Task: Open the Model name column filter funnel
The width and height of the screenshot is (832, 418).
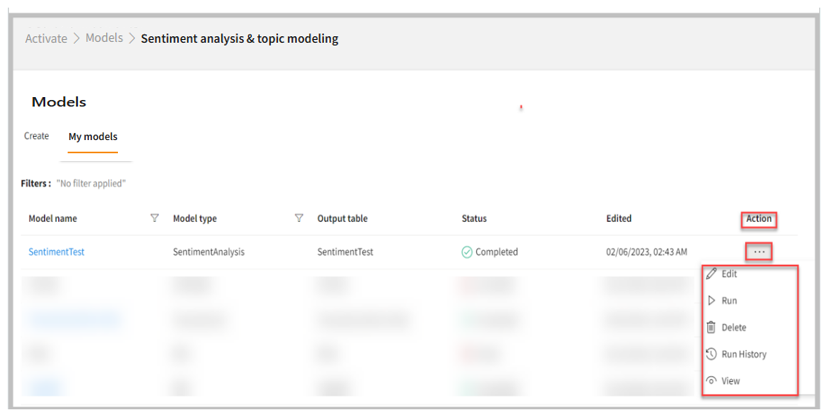Action: point(154,218)
